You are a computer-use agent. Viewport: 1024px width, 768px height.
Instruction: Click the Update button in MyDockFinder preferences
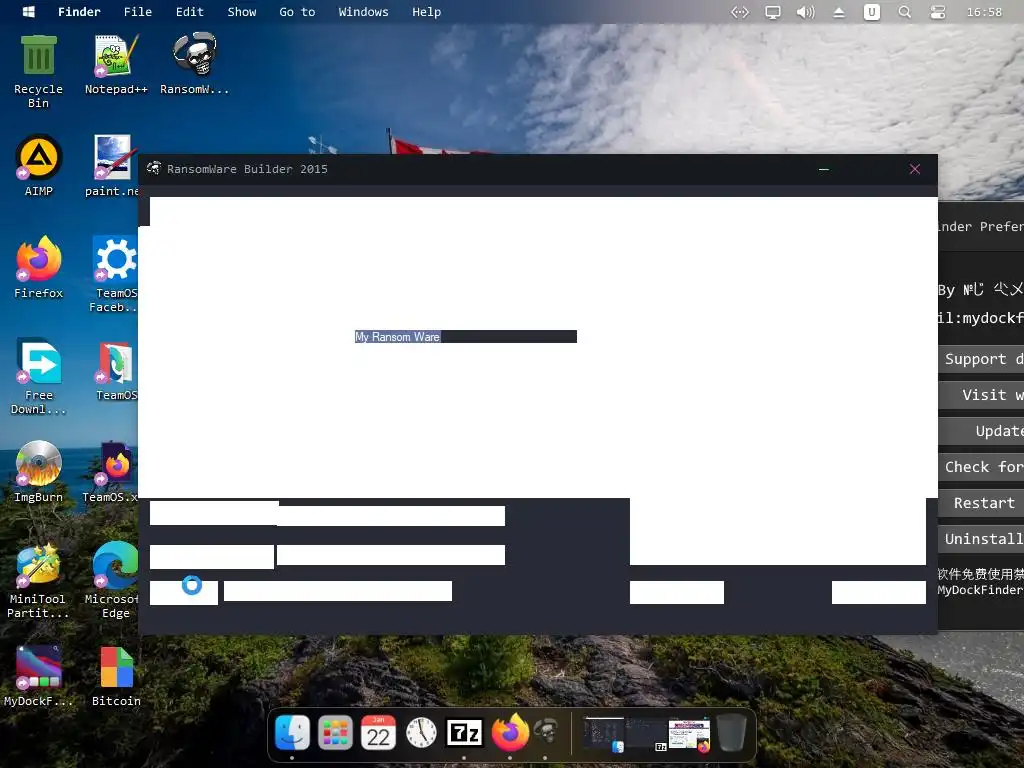[981, 431]
